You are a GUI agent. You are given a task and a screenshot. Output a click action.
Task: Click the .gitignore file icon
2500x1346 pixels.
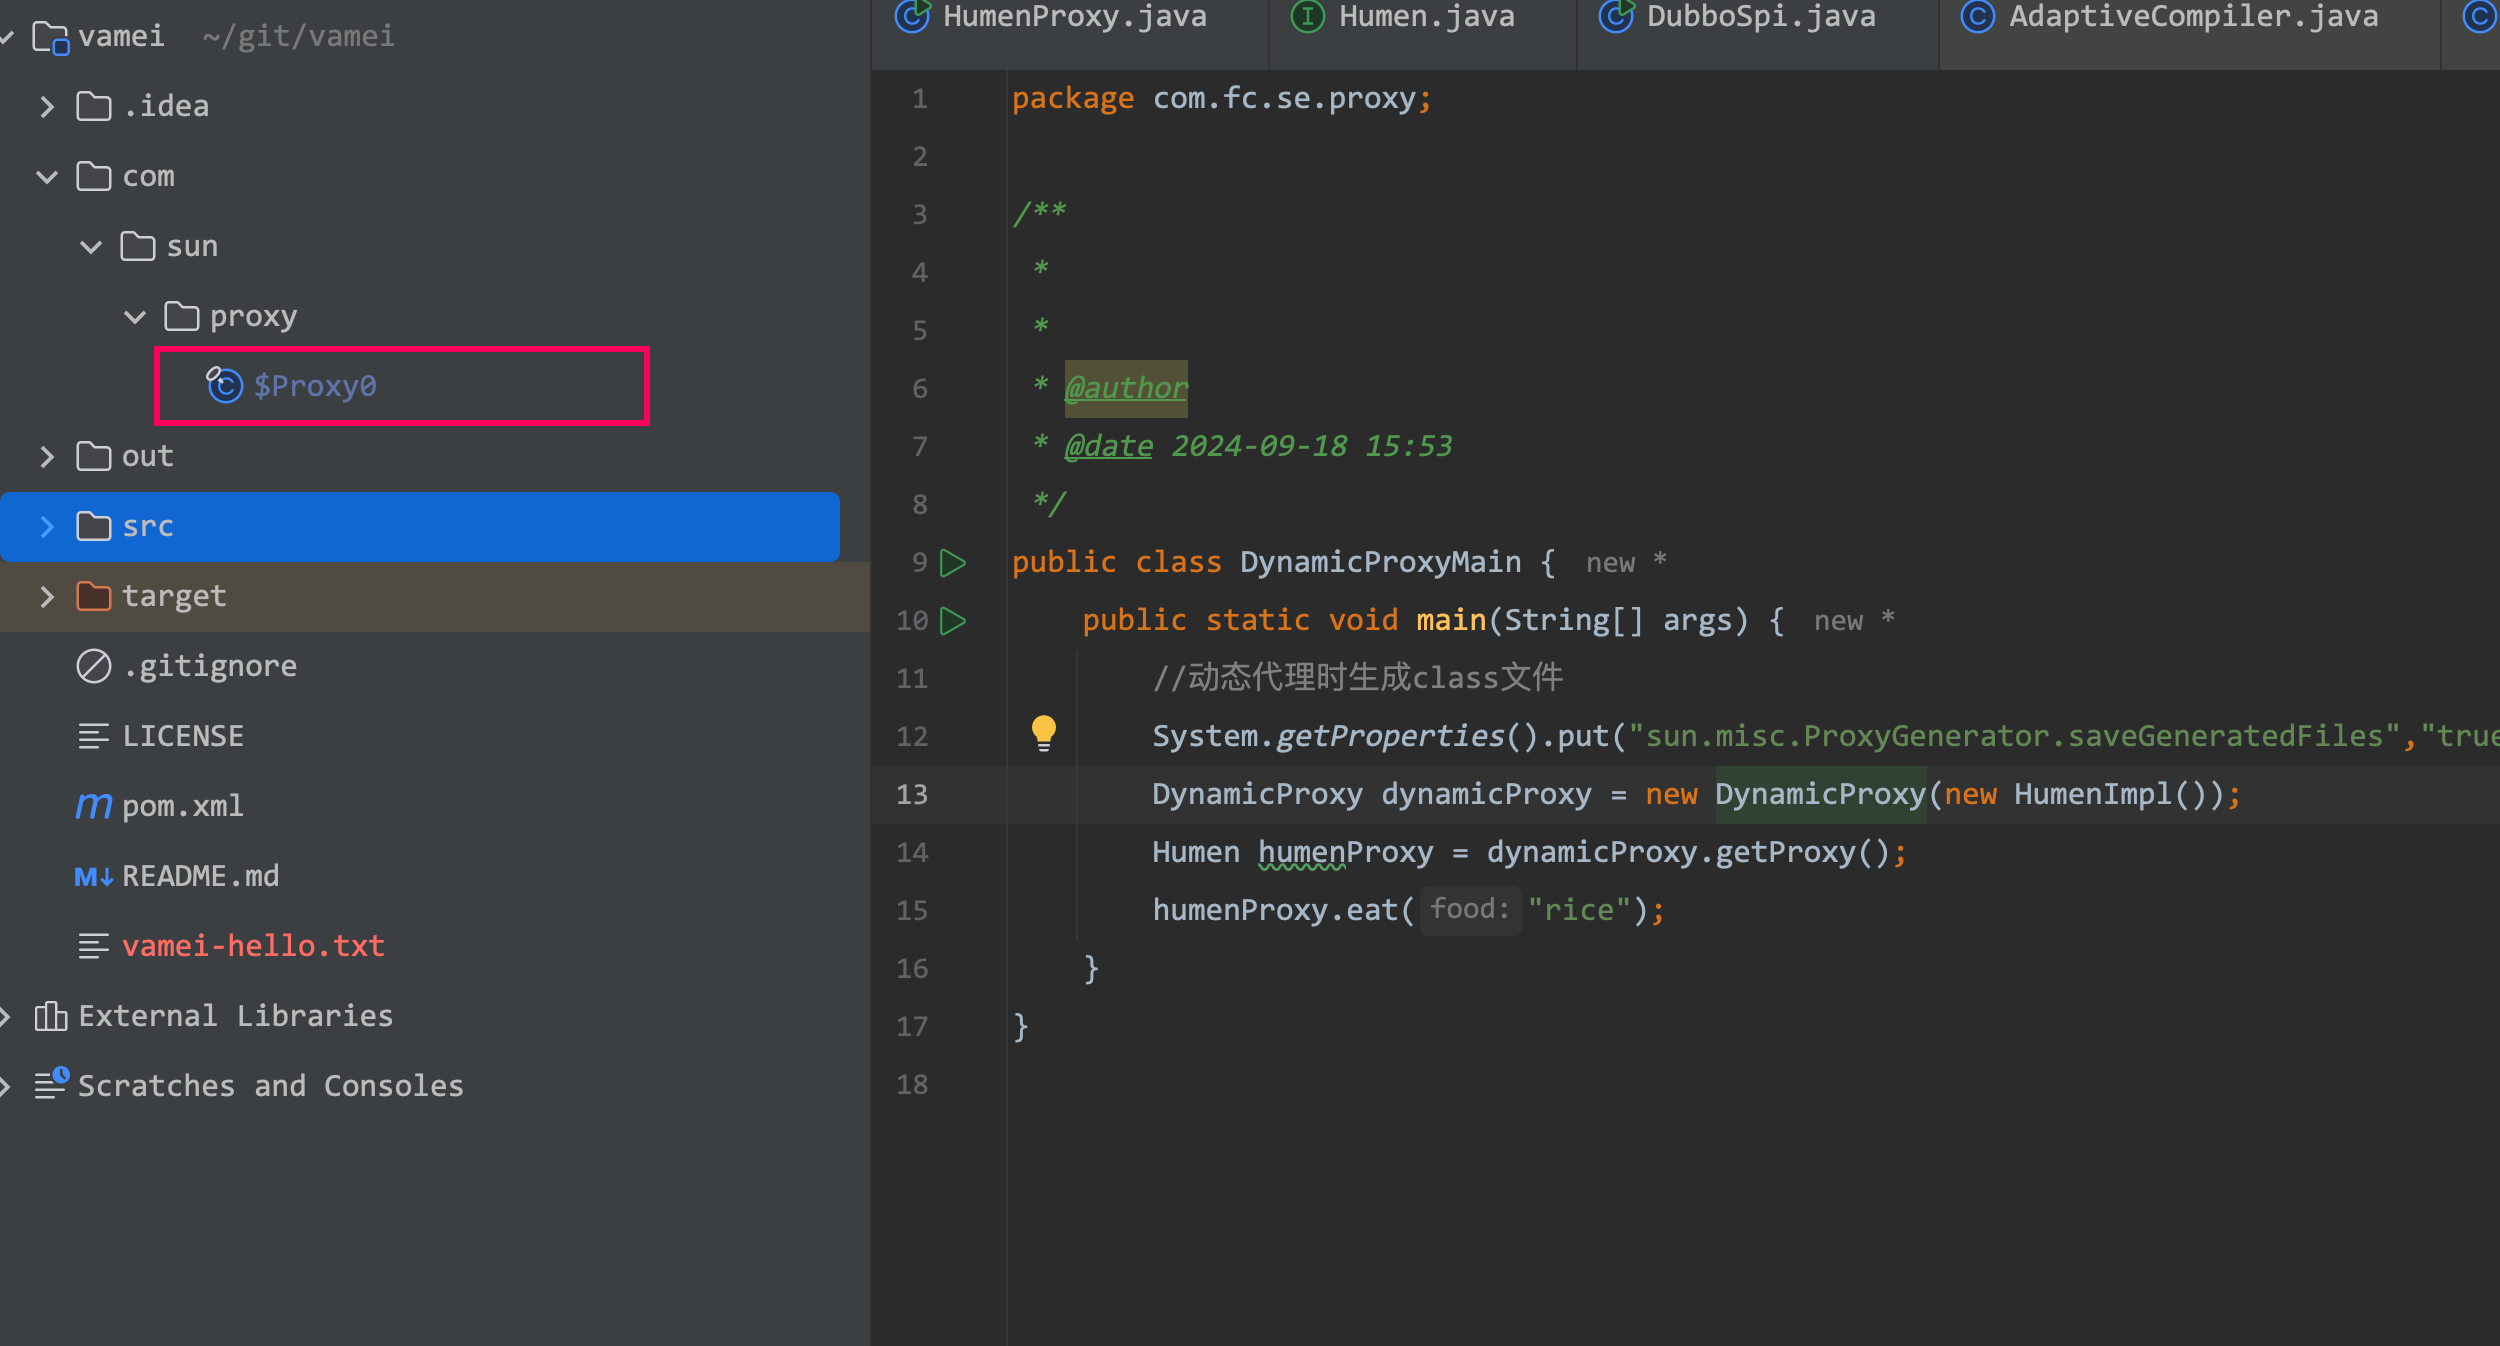pos(93,666)
